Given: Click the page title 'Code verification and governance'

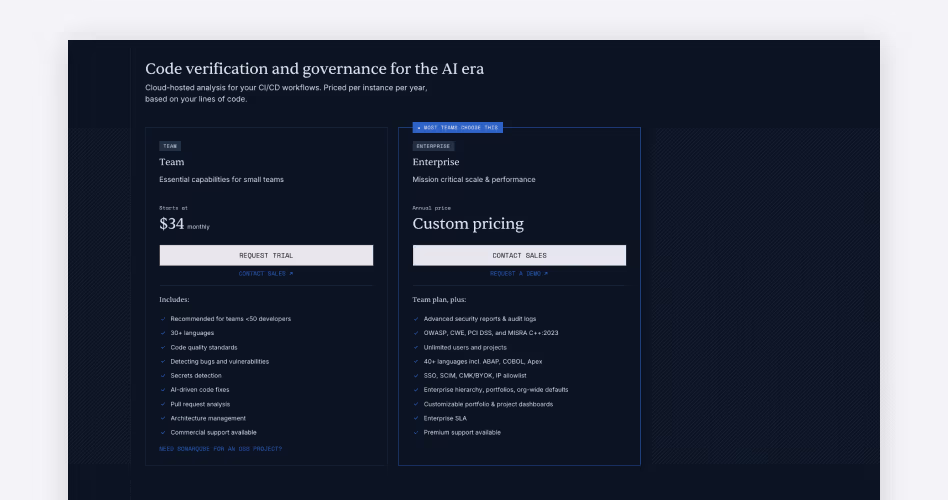Looking at the screenshot, I should 314,69.
